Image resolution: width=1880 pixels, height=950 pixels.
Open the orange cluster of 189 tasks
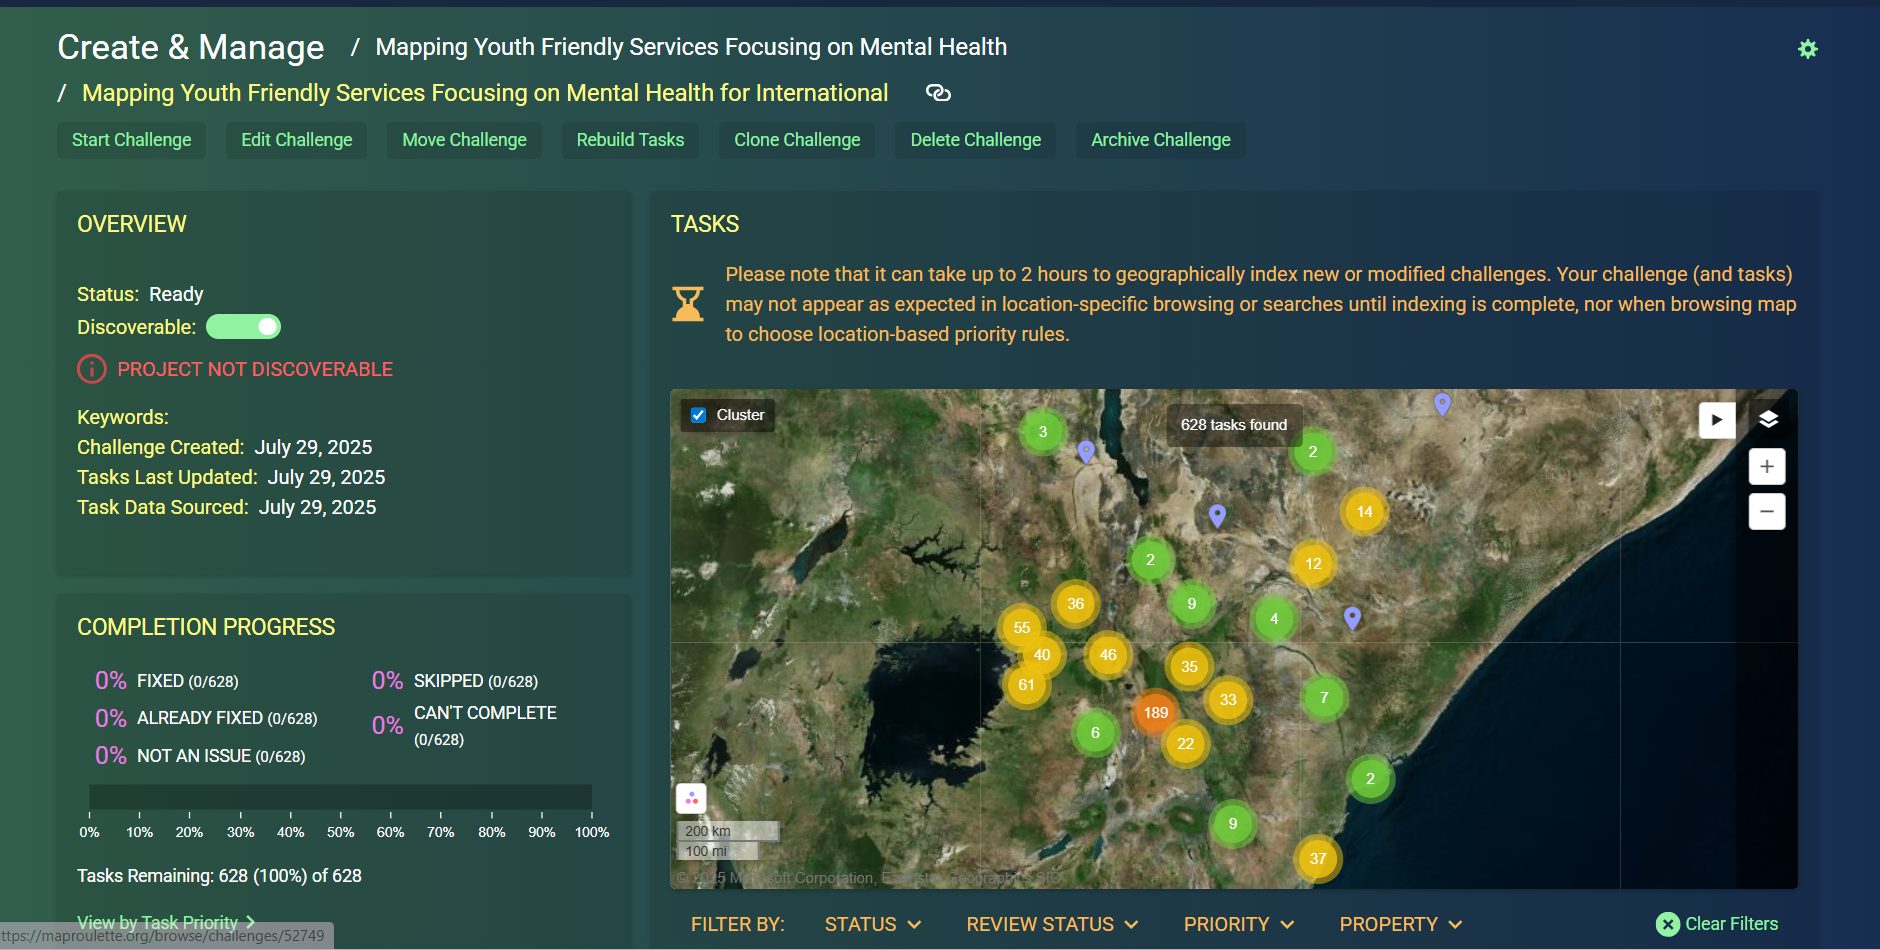[x=1156, y=713]
